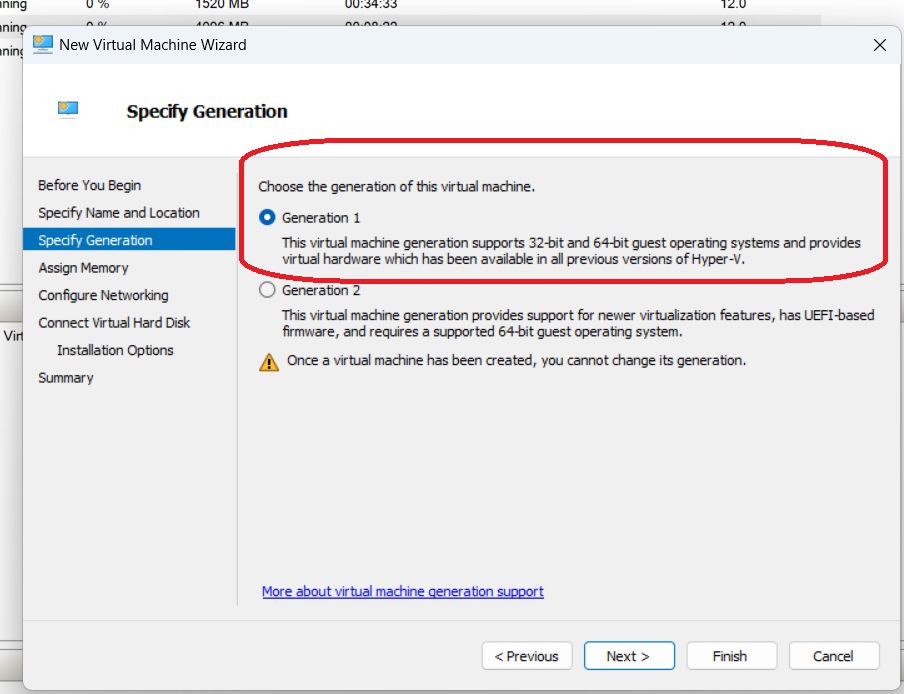Select the Specify Generation step
Image resolution: width=904 pixels, height=694 pixels.
[129, 240]
